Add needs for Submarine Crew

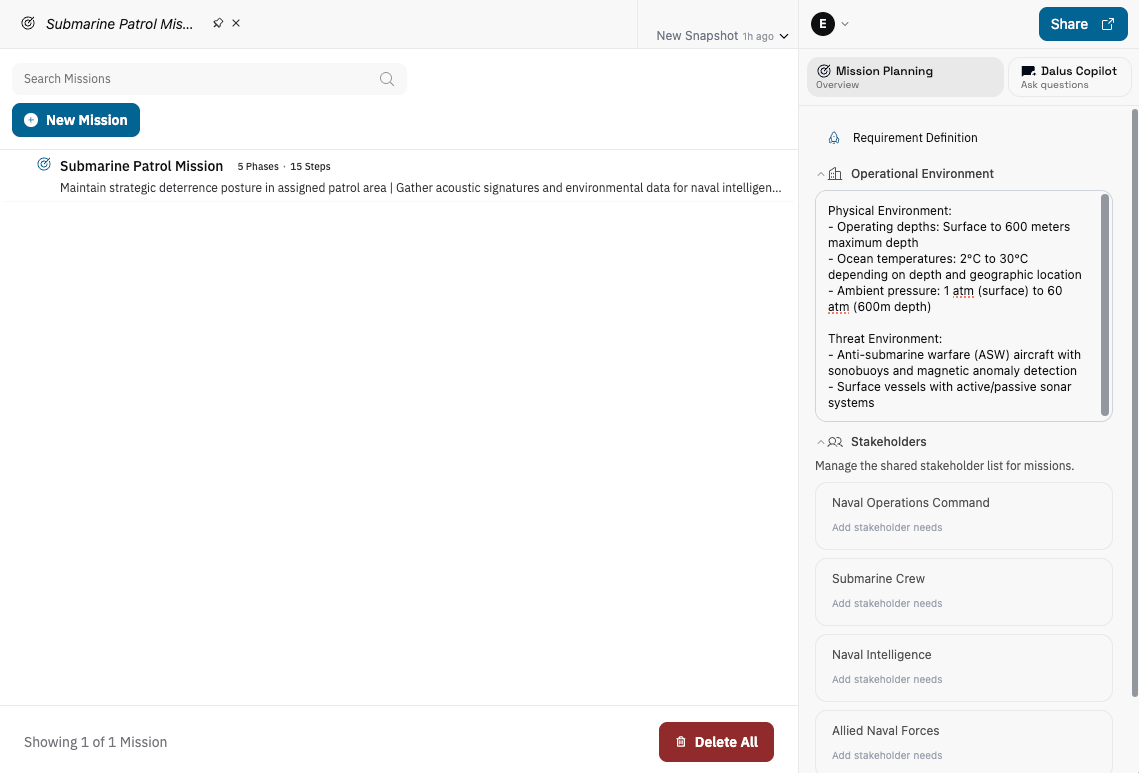coord(887,604)
